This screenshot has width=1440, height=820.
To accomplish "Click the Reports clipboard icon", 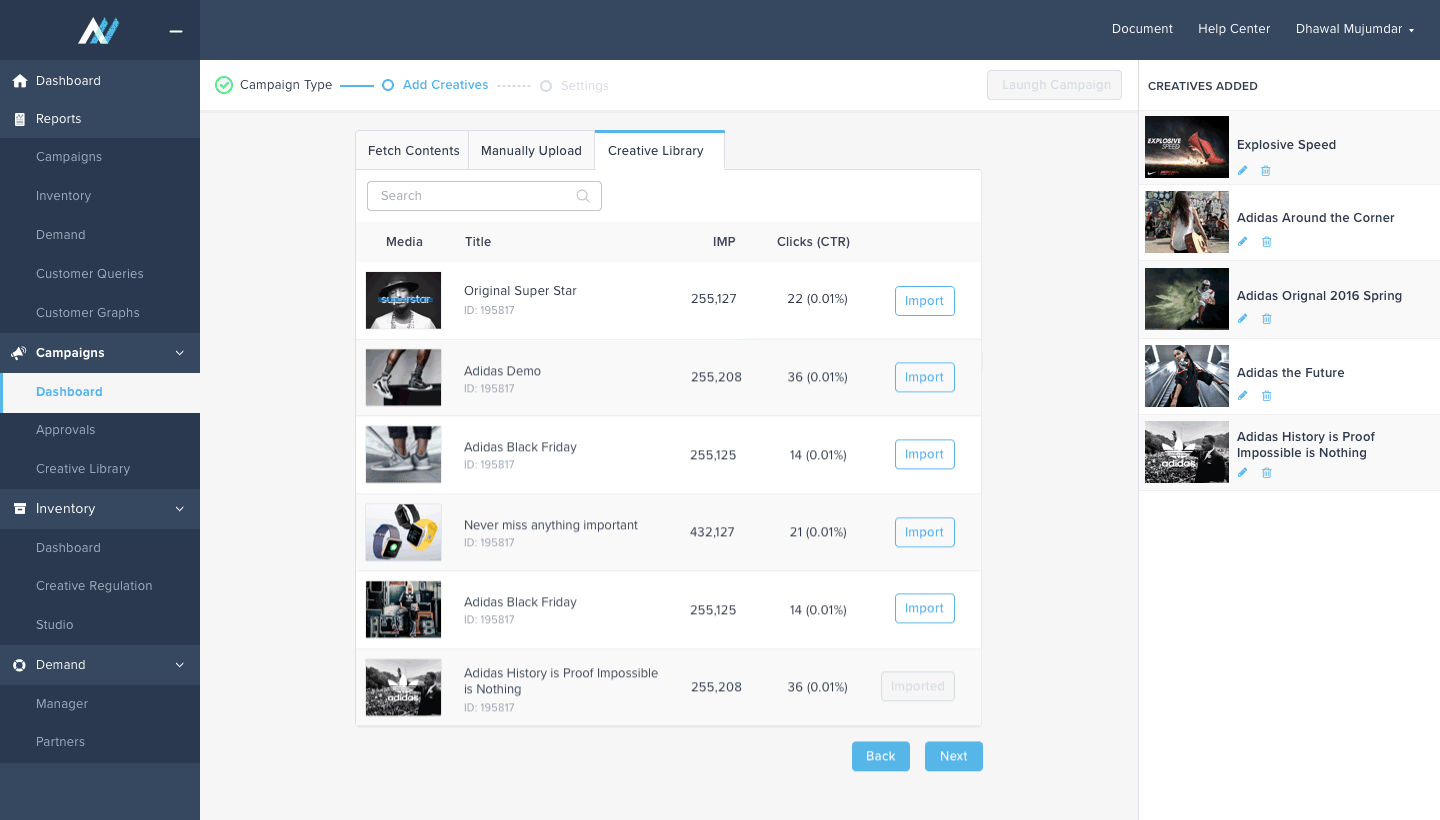I will (19, 119).
